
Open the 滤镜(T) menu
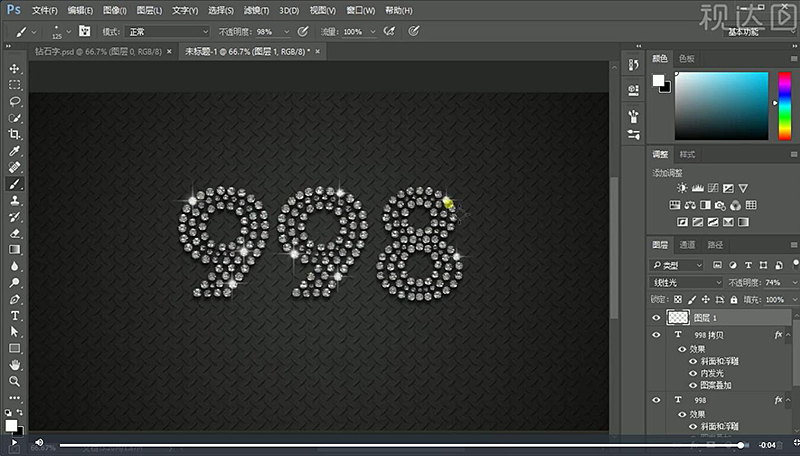click(x=256, y=10)
